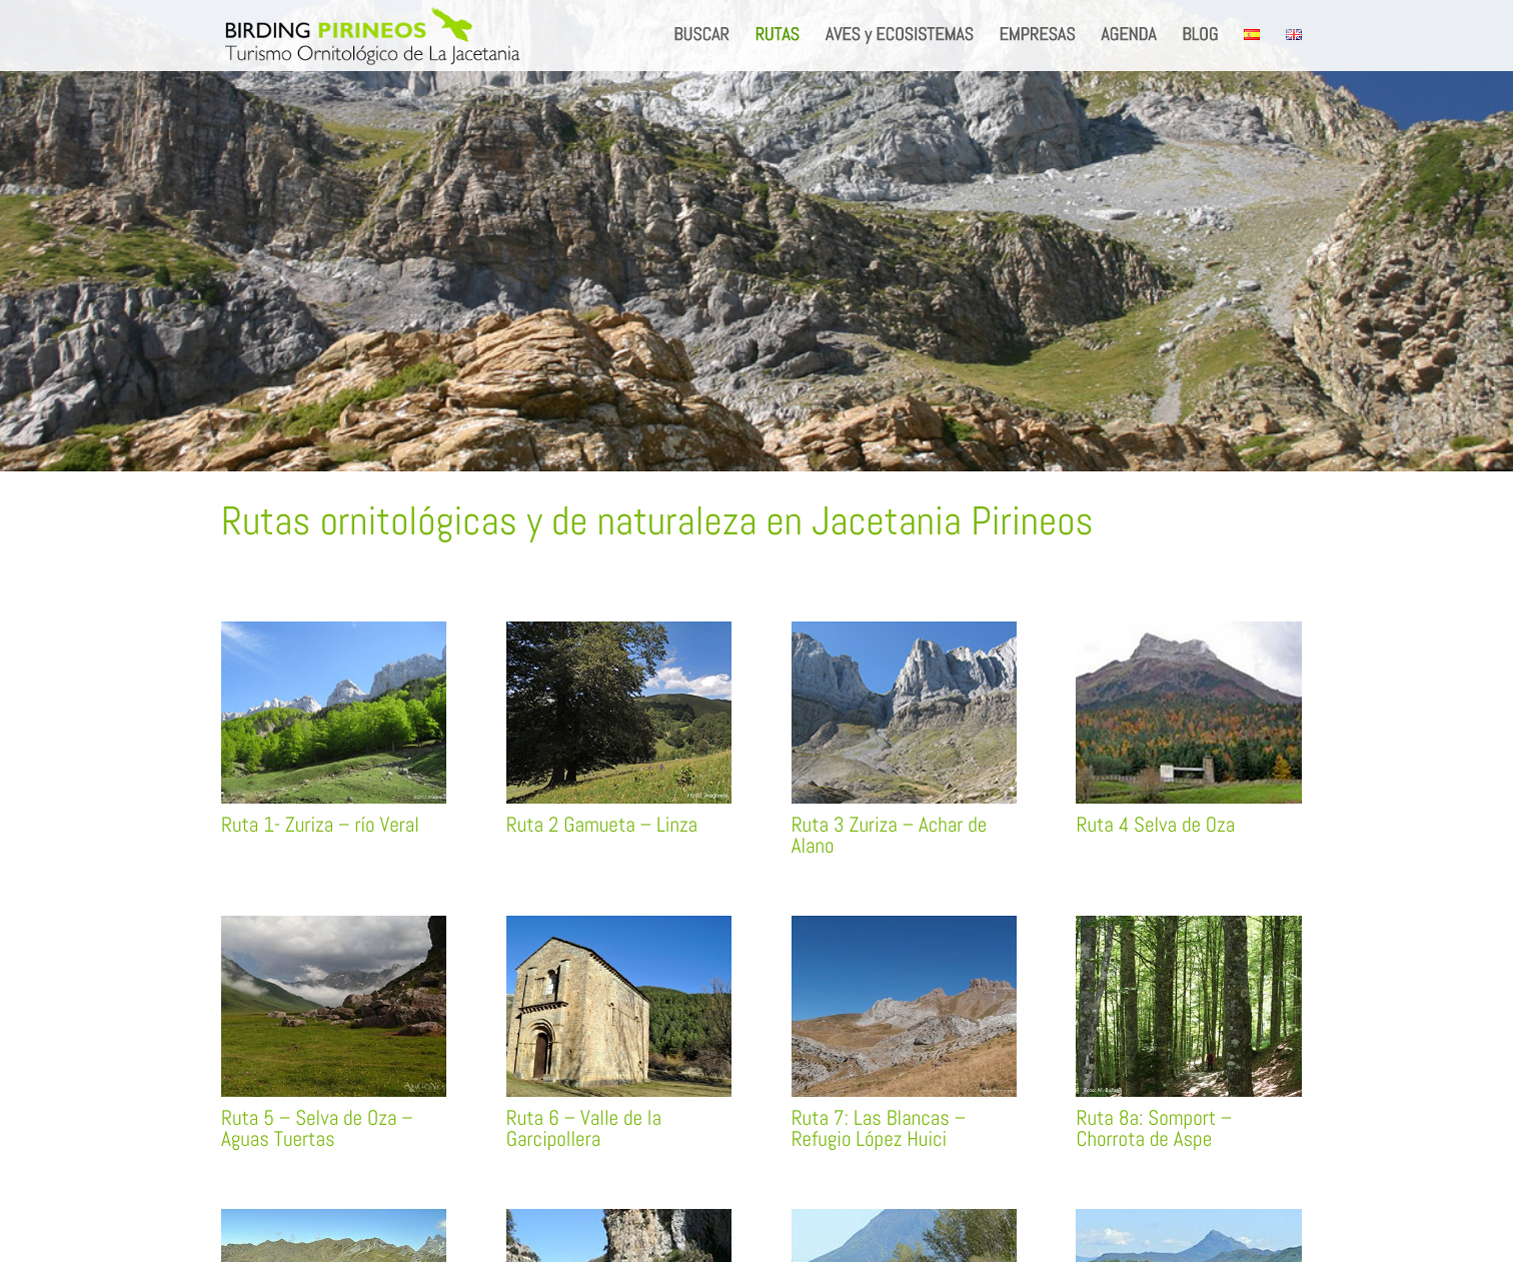Screen dimensions: 1513x1262
Task: Open the EMPRESAS menu item
Action: 1037,34
